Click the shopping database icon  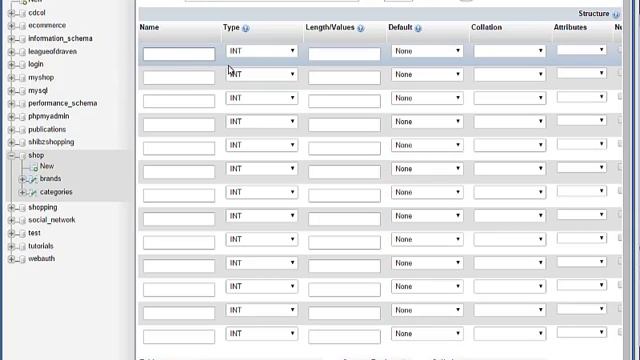[23, 208]
